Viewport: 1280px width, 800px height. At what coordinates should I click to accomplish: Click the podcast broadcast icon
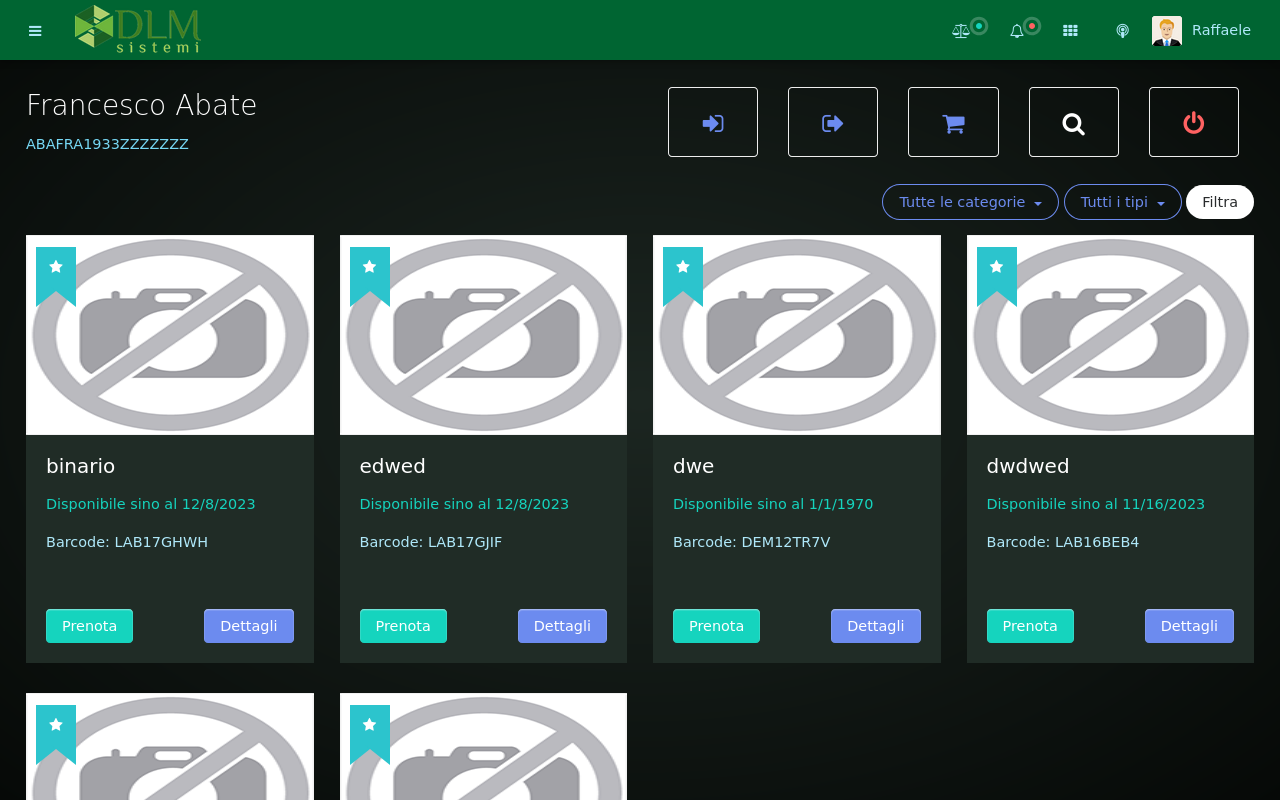click(x=1122, y=31)
